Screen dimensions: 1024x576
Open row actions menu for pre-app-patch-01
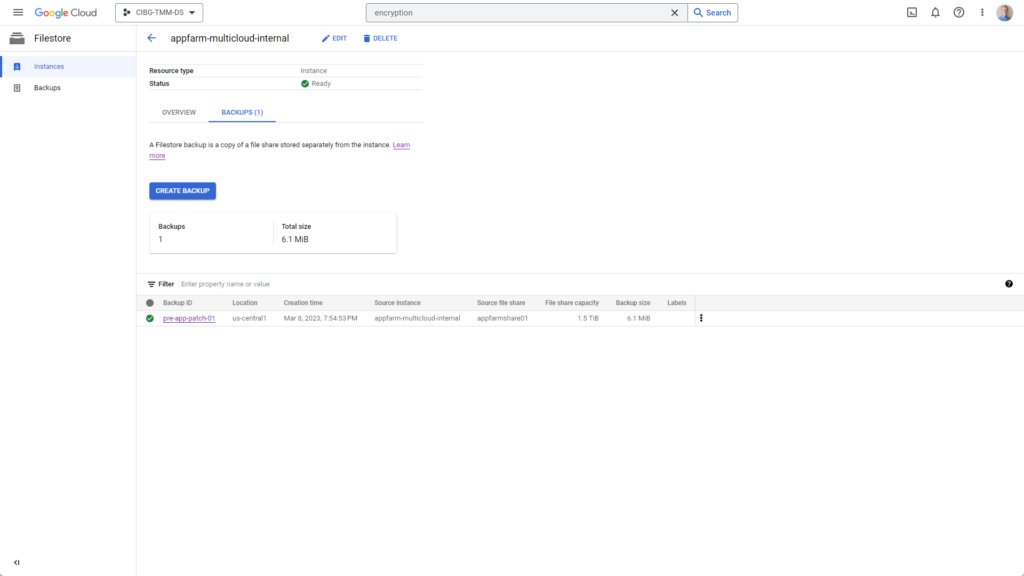[701, 318]
